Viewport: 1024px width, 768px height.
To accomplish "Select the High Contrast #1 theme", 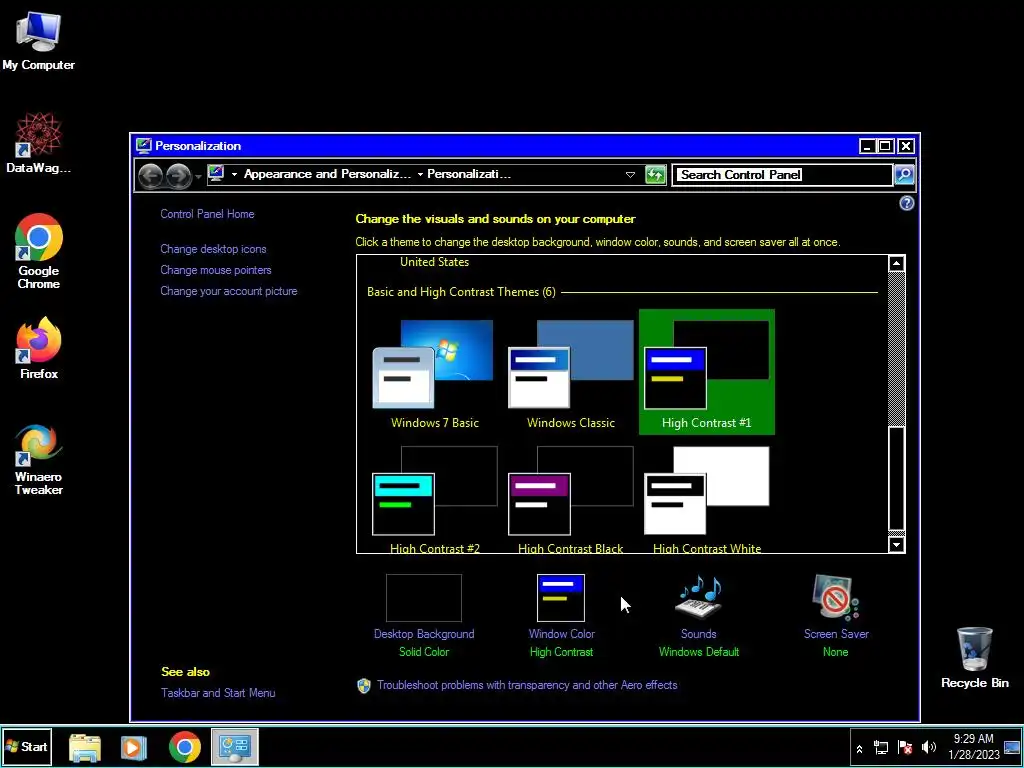I will pyautogui.click(x=707, y=372).
